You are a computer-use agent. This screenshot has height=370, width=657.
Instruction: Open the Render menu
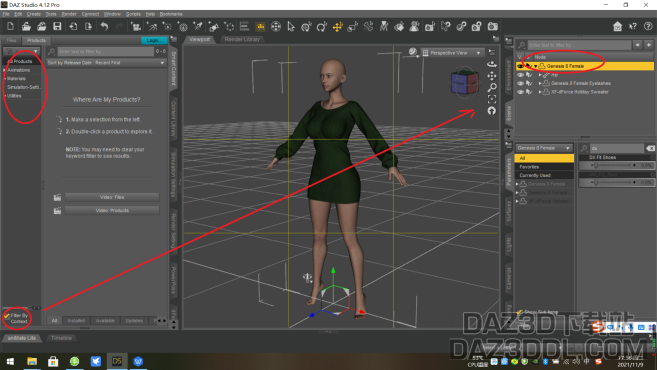tap(69, 14)
